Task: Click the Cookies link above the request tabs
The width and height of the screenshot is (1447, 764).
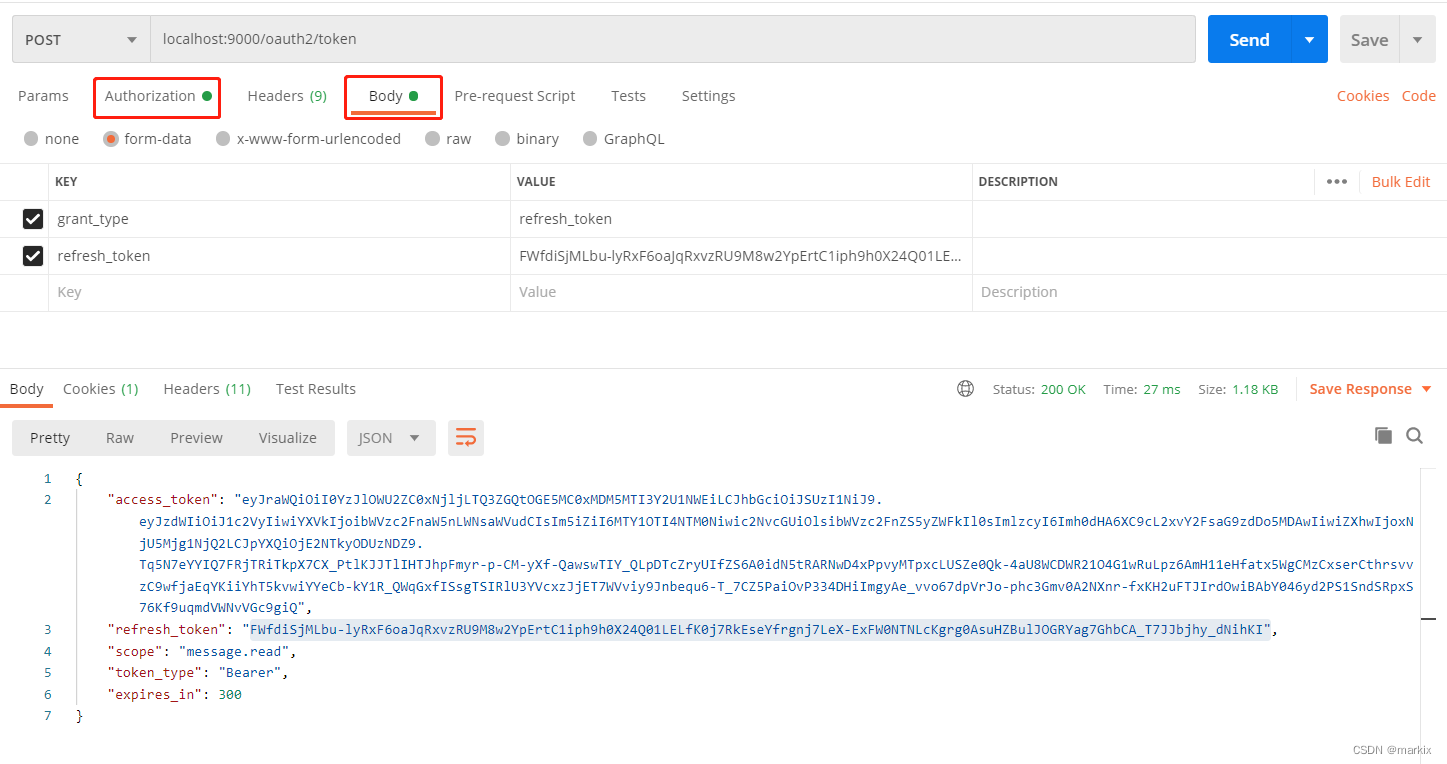Action: (1363, 95)
